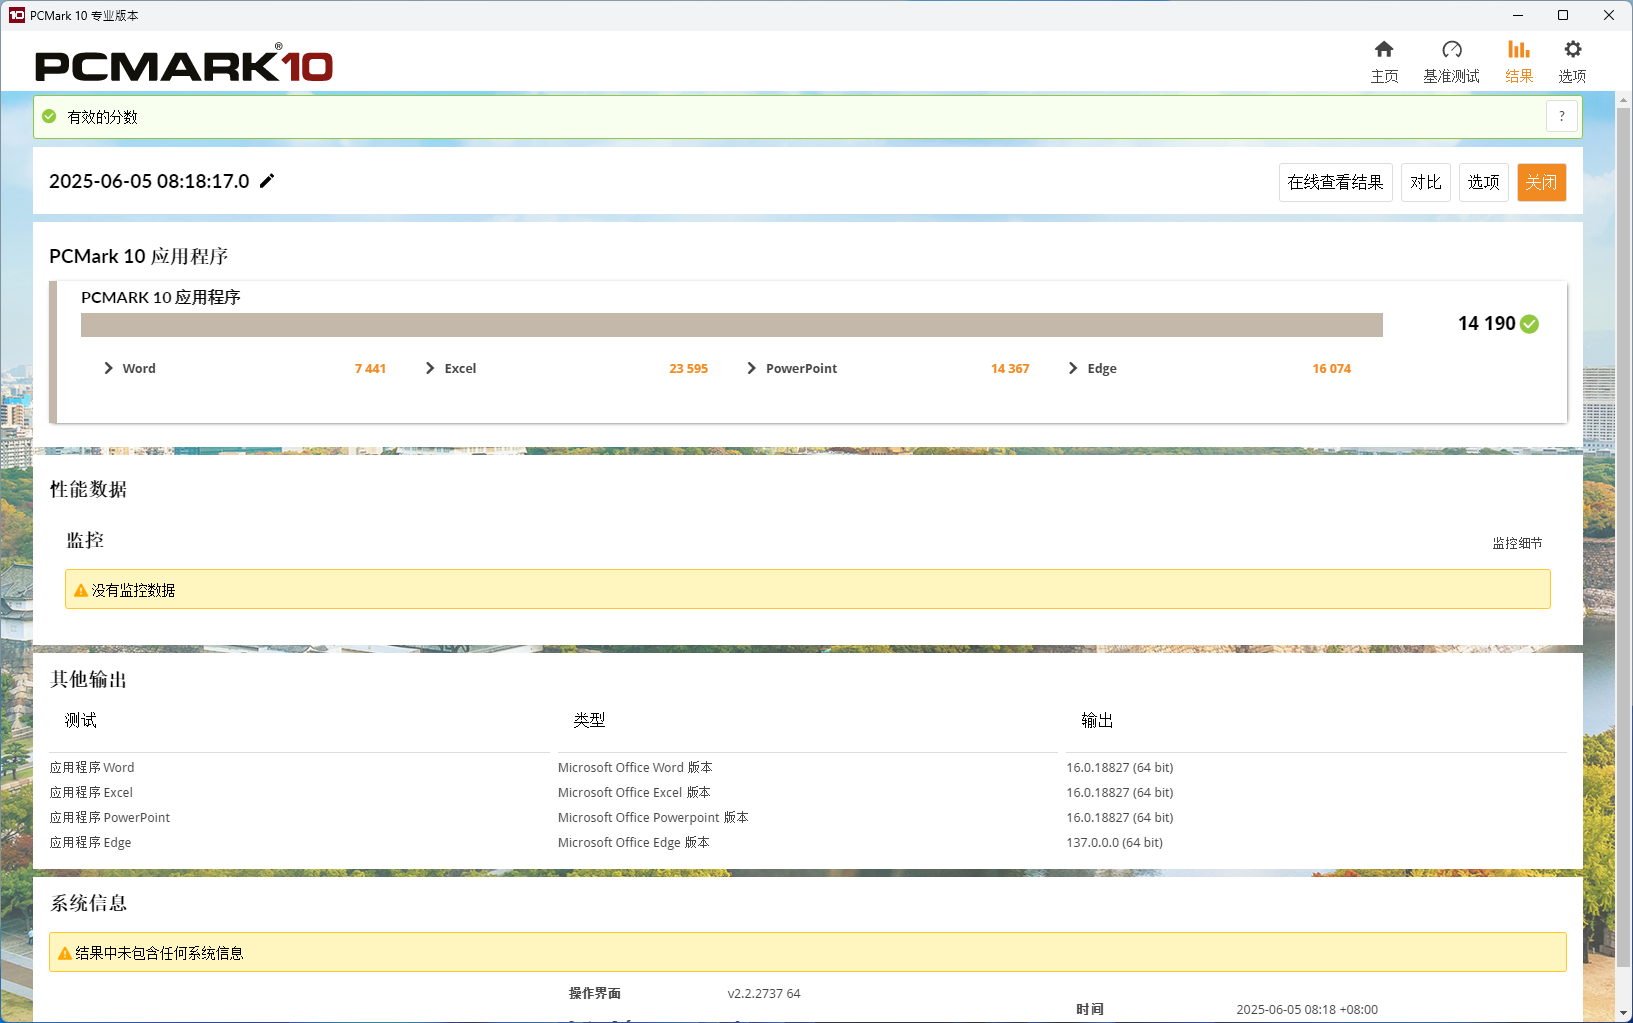Click the orange 关闭 button

pos(1541,182)
